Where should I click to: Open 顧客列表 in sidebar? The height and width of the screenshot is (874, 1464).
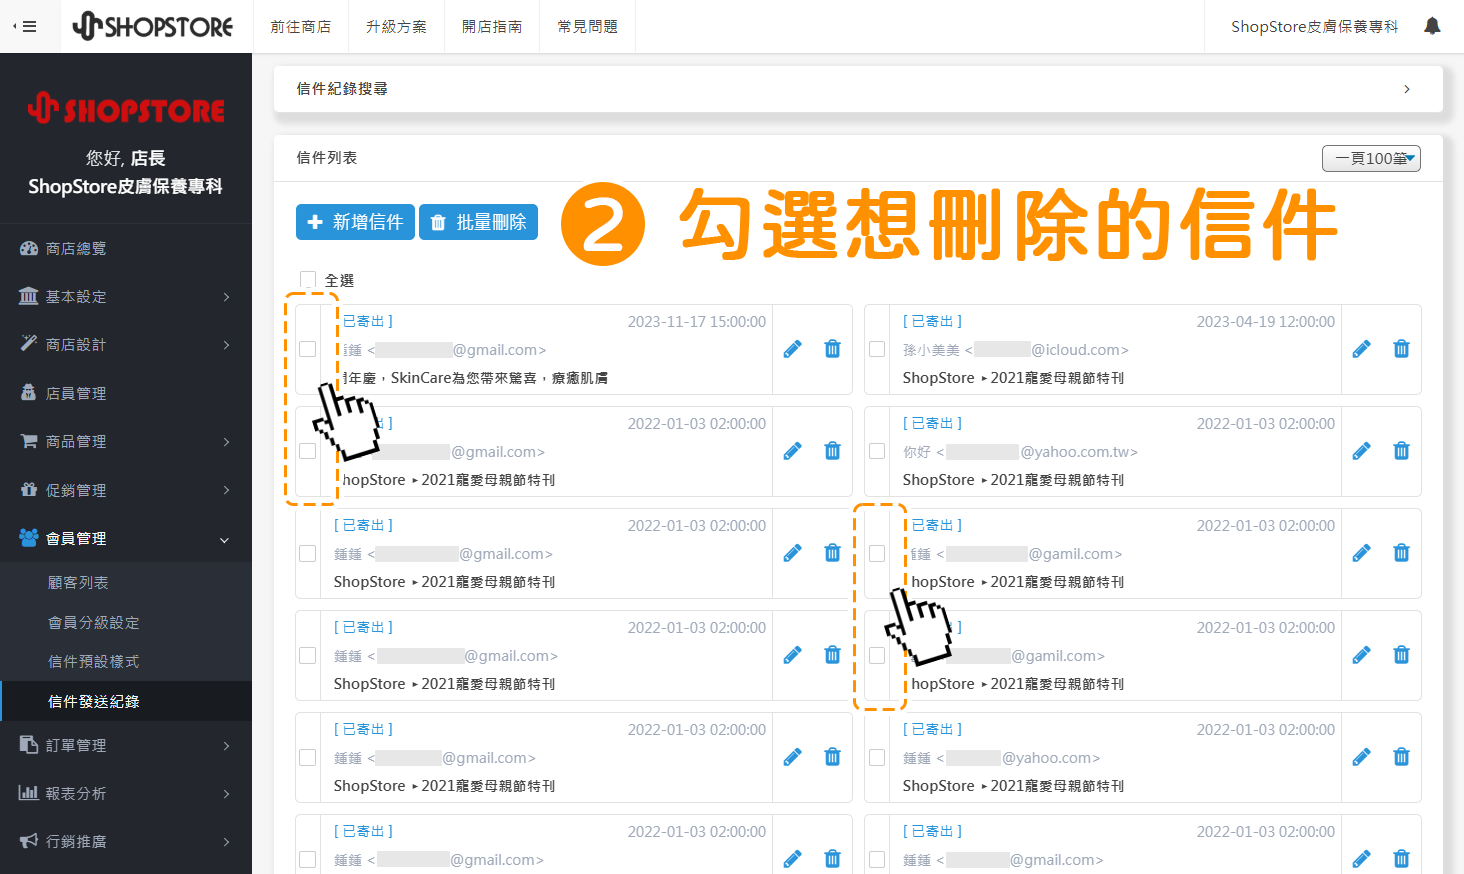pos(78,582)
